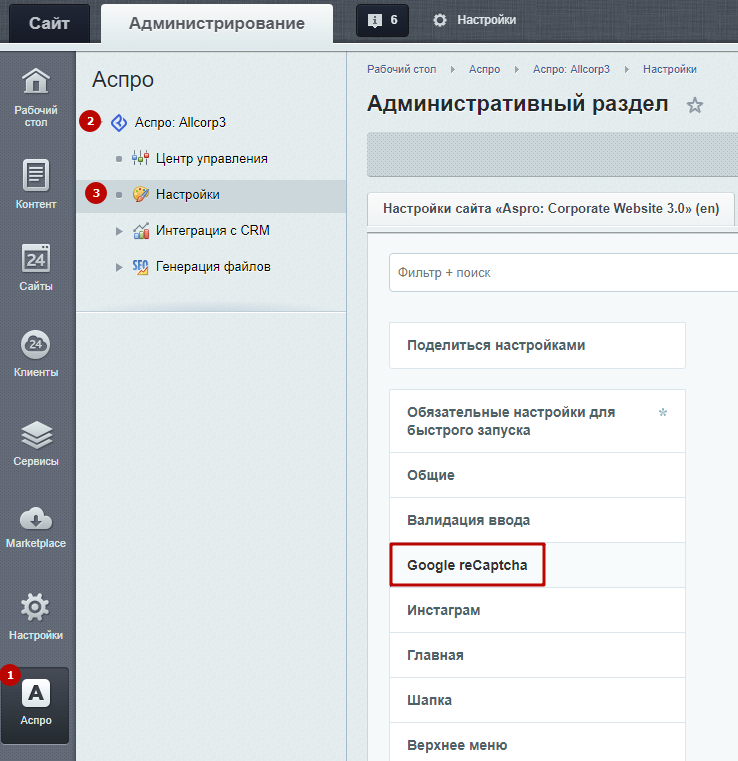Screen dimensions: 738x761
Task: Select Интеграция с CRM tree item
Action: tap(213, 231)
